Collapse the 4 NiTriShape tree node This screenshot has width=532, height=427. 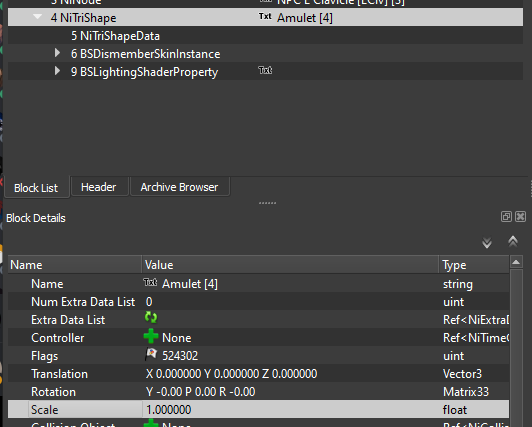[x=37, y=16]
